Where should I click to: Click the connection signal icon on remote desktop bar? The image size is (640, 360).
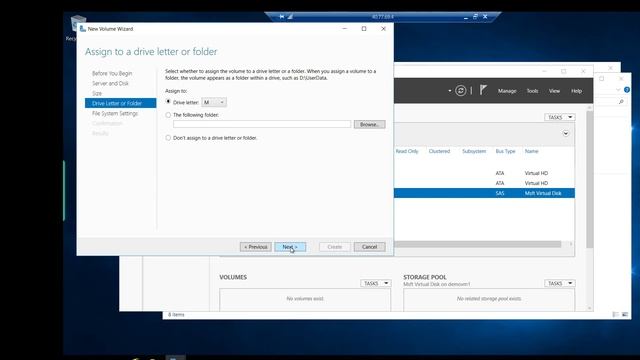point(290,17)
